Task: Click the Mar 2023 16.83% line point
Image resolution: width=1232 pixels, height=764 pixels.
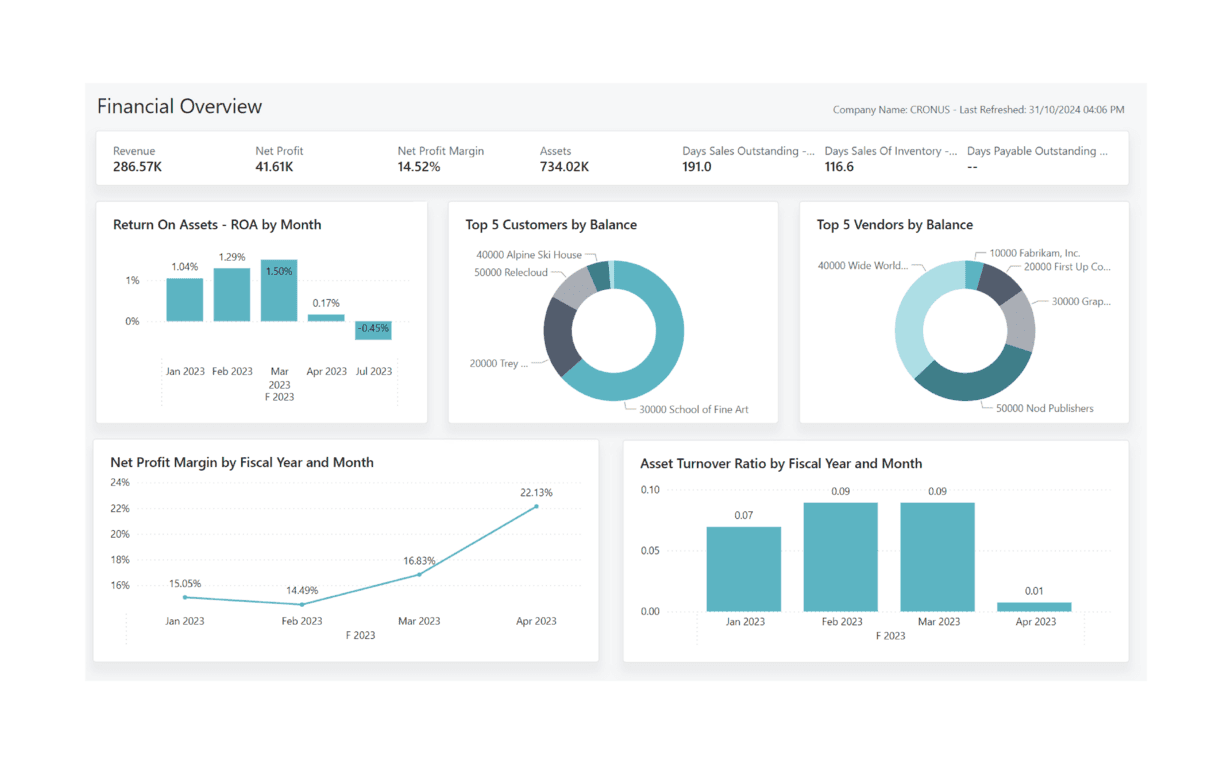Action: (419, 574)
